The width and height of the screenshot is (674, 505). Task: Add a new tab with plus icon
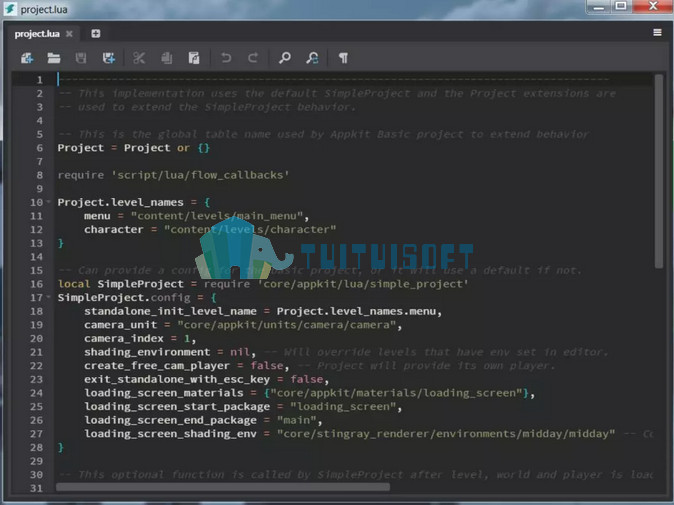pyautogui.click(x=96, y=34)
